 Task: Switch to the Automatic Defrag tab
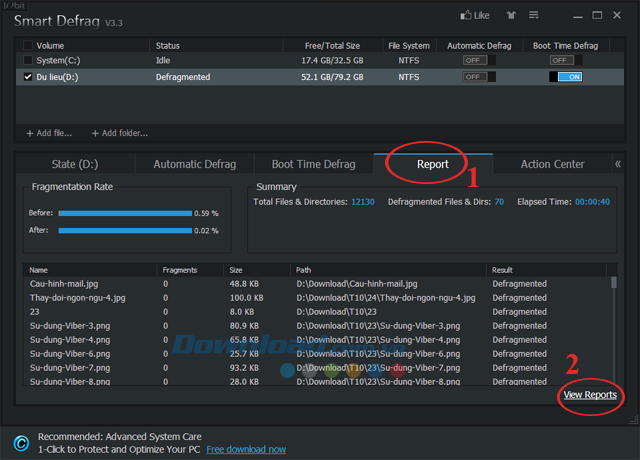tap(193, 164)
